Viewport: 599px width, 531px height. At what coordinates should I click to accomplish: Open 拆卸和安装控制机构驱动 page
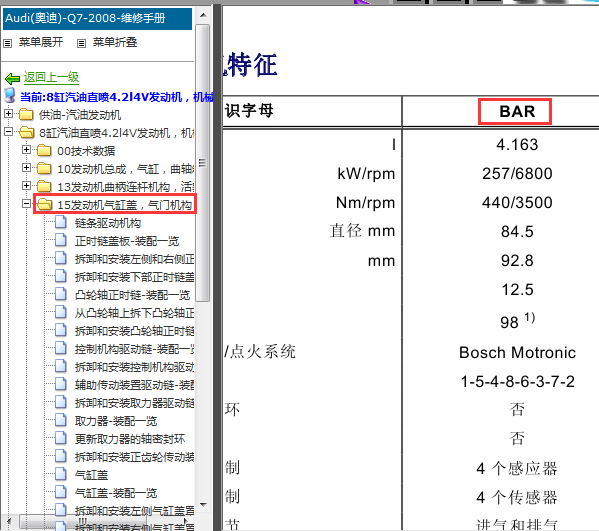pos(134,367)
